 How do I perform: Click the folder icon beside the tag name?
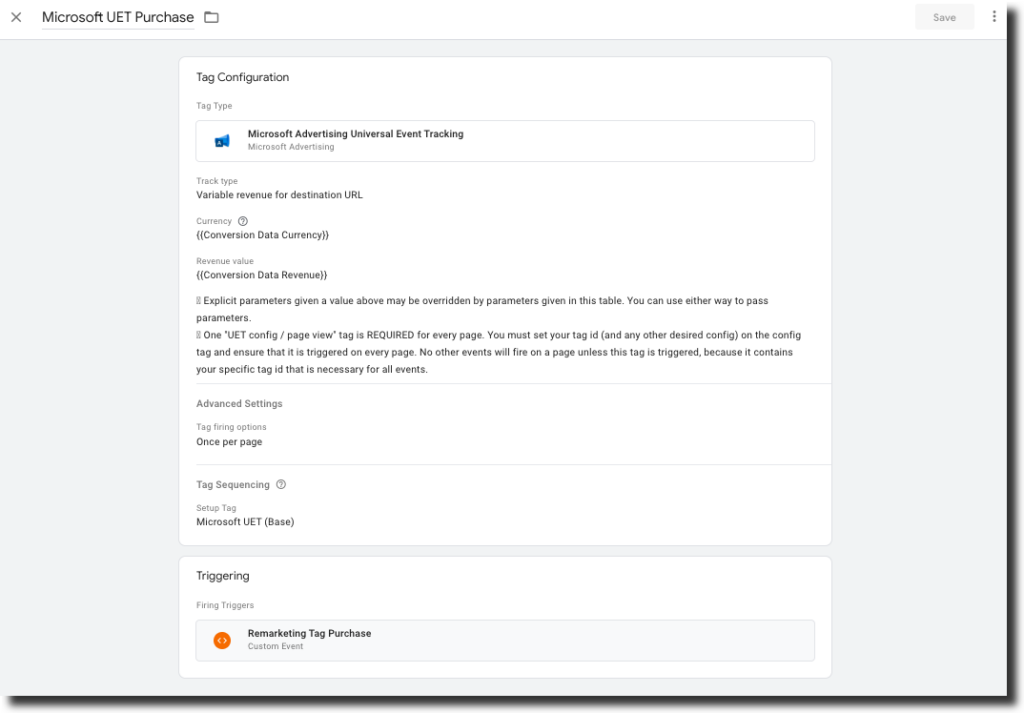211,17
